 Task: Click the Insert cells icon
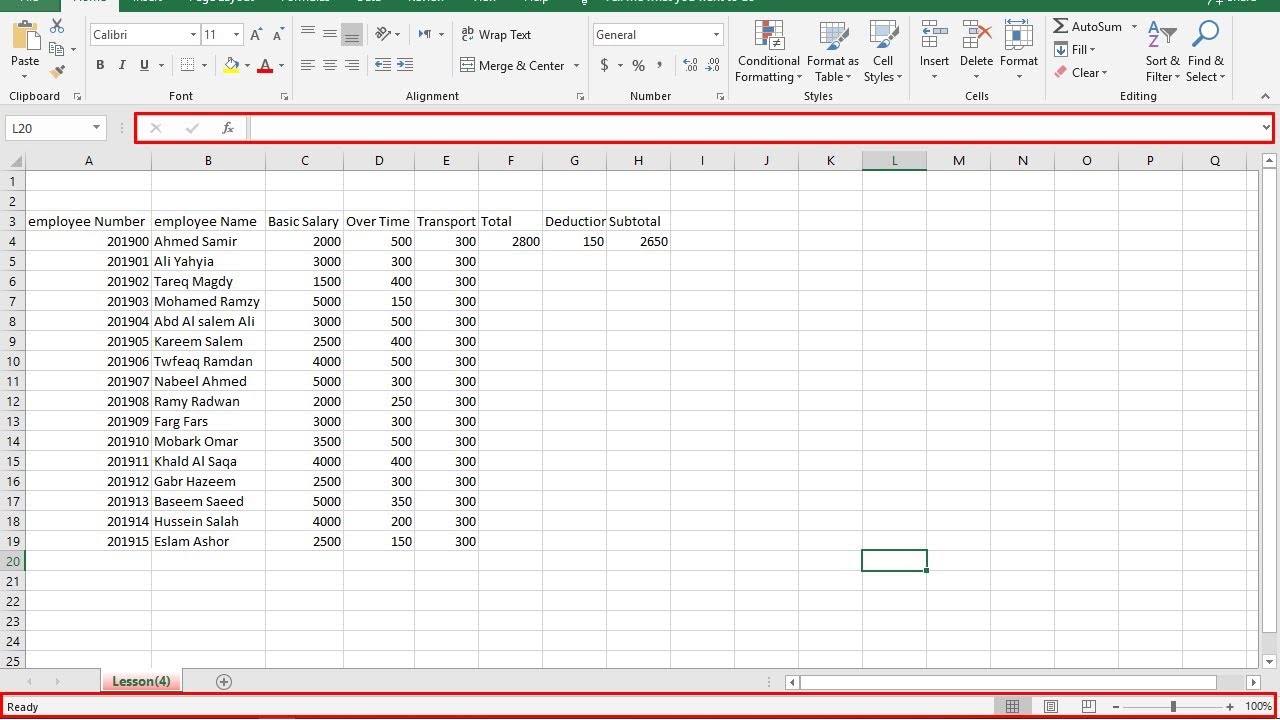pos(935,36)
